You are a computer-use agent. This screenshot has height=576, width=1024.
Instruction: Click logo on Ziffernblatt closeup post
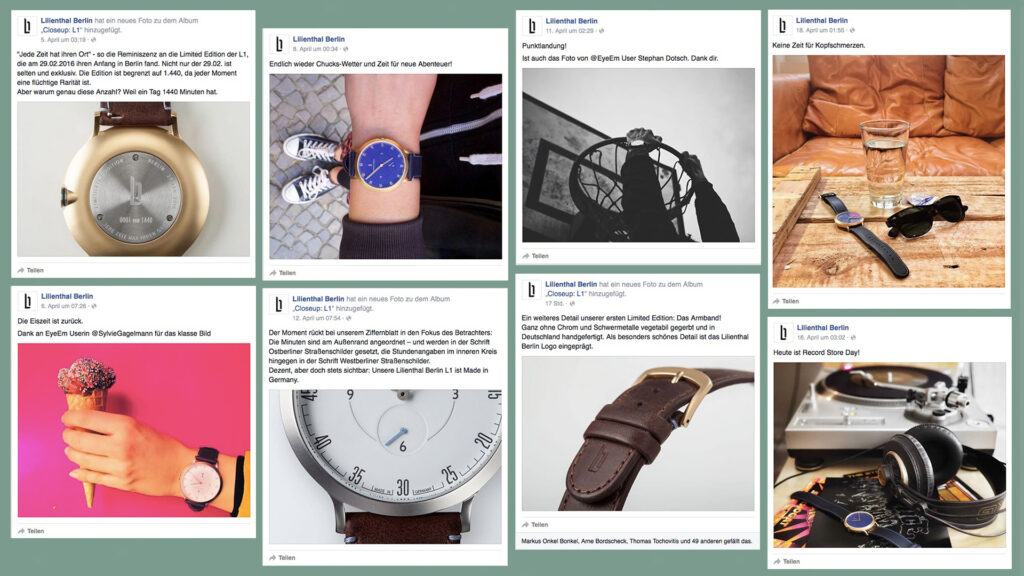[x=278, y=304]
